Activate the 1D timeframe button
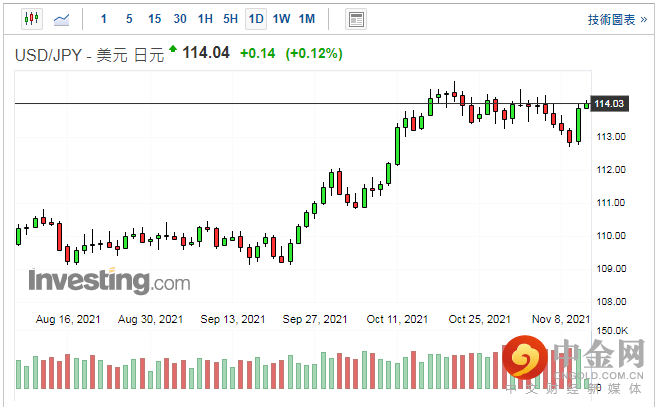The height and width of the screenshot is (407, 659). point(256,19)
